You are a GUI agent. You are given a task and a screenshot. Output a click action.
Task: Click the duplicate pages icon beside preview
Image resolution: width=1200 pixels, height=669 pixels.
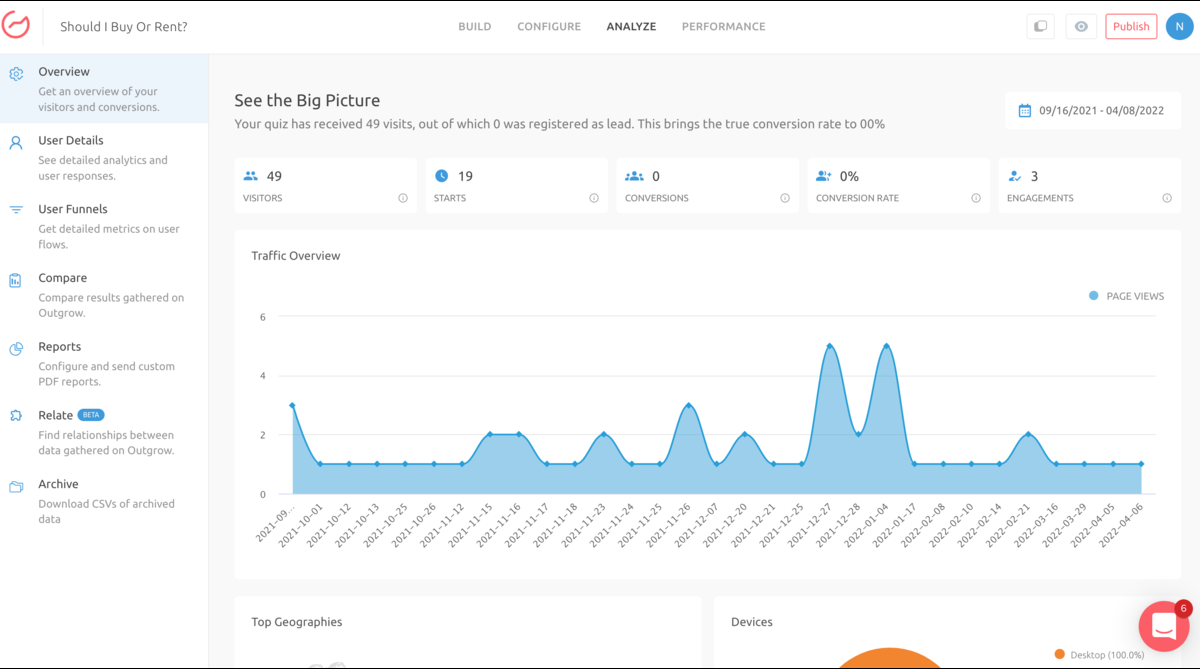(1040, 27)
